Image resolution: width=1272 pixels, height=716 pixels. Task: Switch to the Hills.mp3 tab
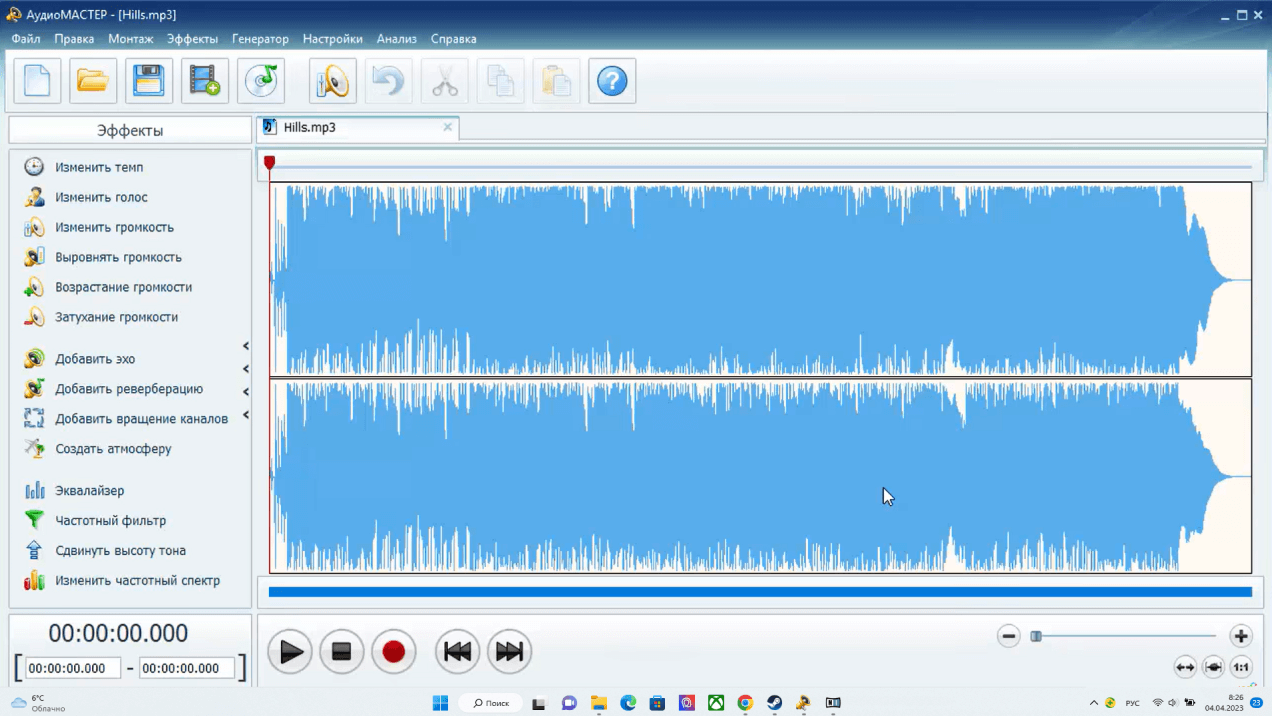pyautogui.click(x=310, y=128)
